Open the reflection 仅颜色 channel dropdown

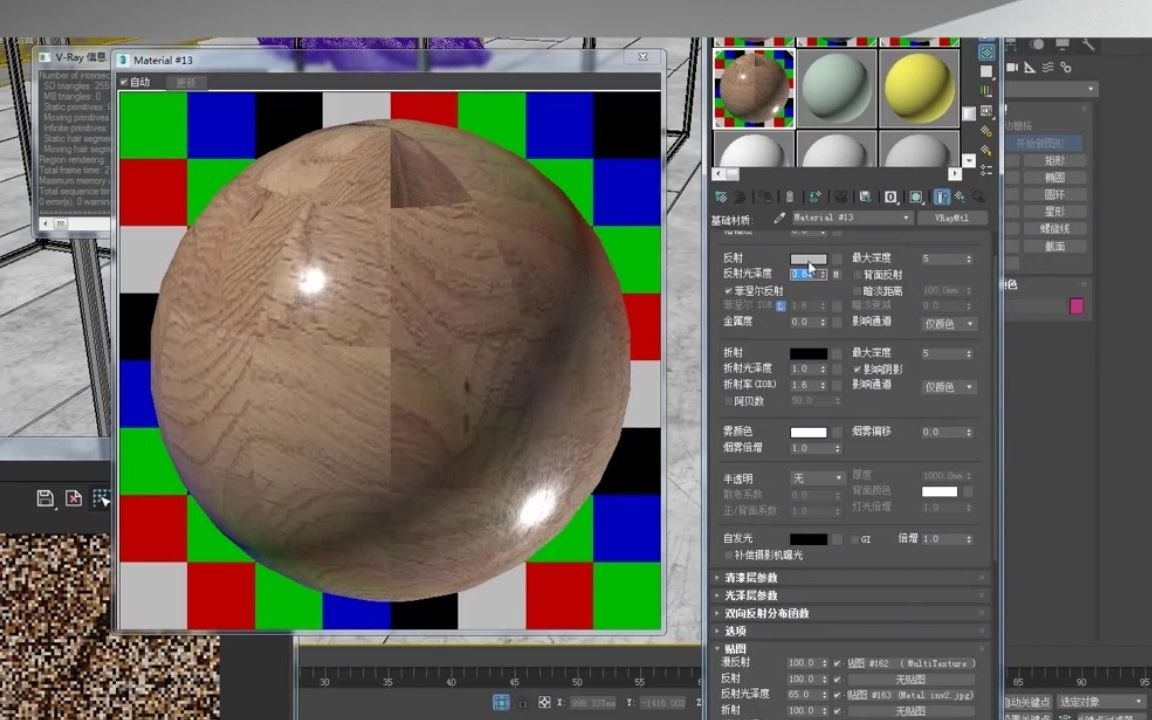tap(948, 323)
